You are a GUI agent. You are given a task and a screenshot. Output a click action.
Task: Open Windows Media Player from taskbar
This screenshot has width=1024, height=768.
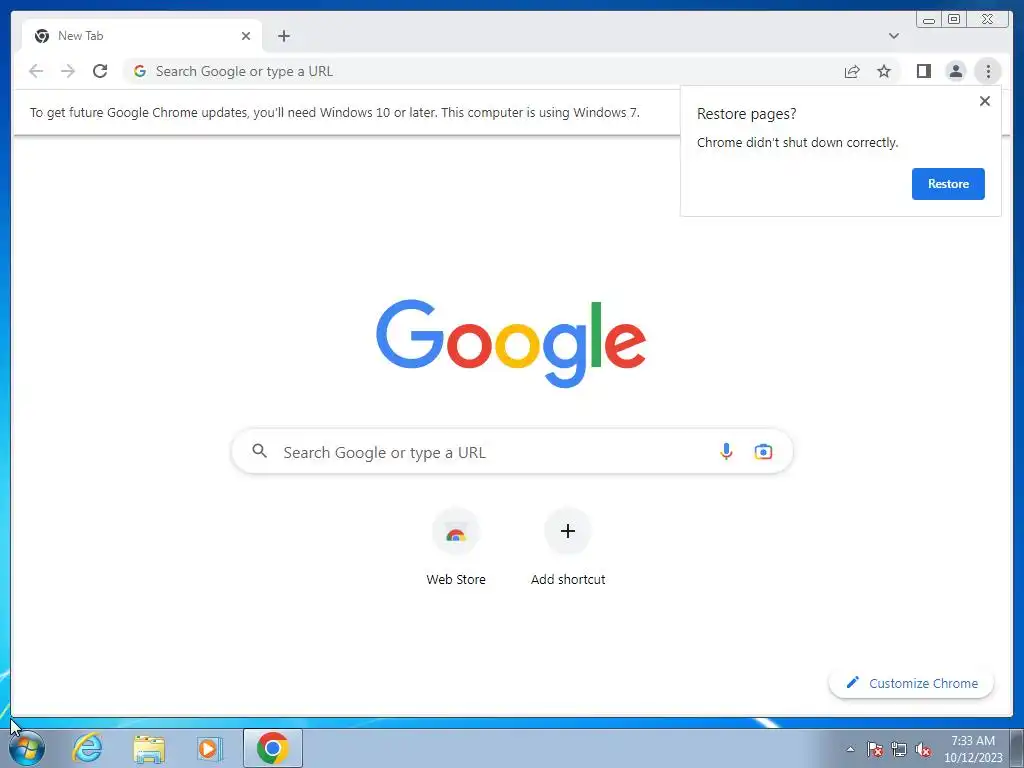tap(210, 748)
